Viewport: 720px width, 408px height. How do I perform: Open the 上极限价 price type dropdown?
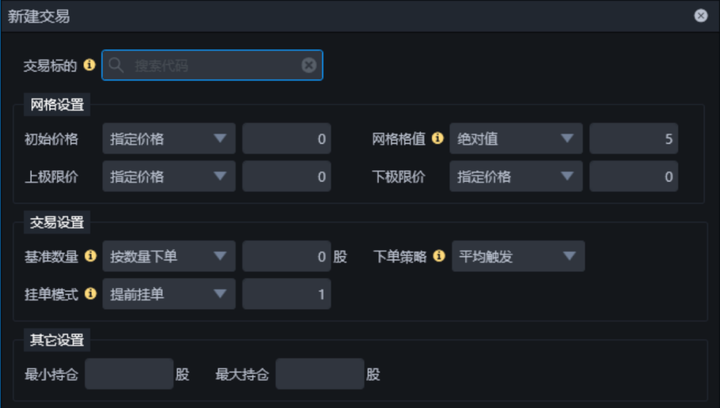pyautogui.click(x=169, y=176)
